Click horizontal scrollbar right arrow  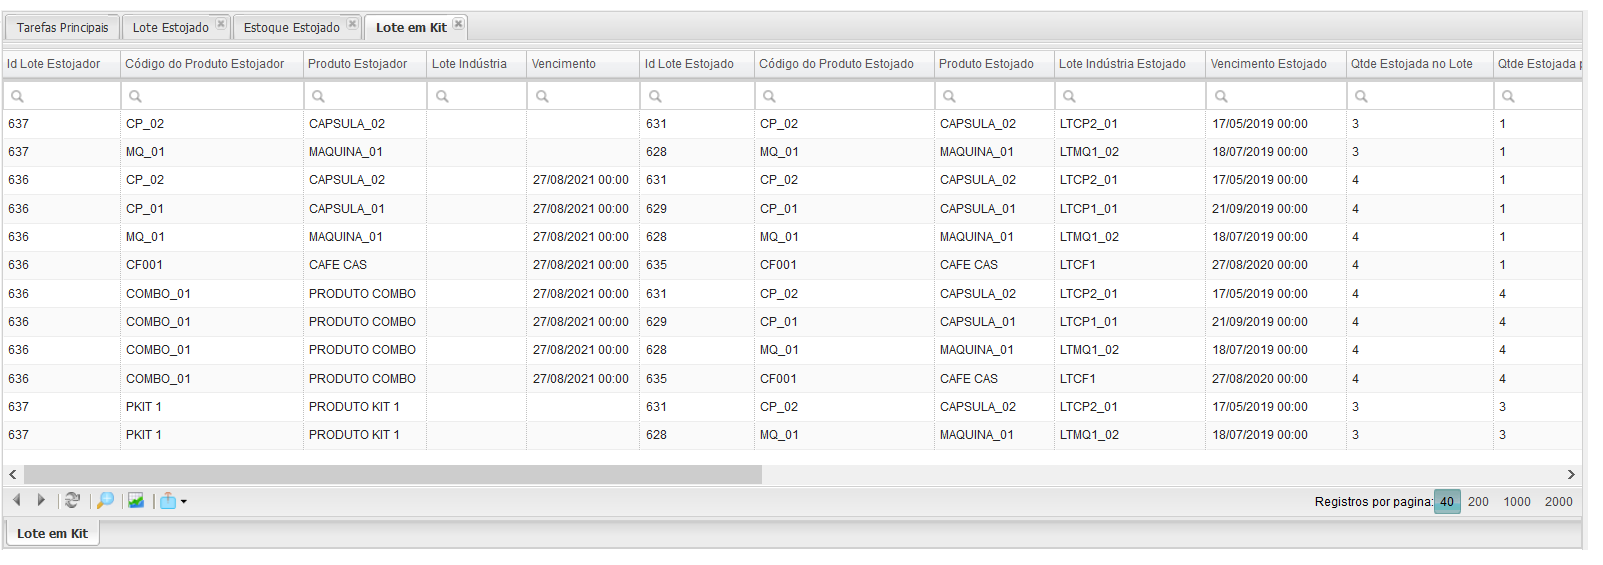tap(1571, 475)
